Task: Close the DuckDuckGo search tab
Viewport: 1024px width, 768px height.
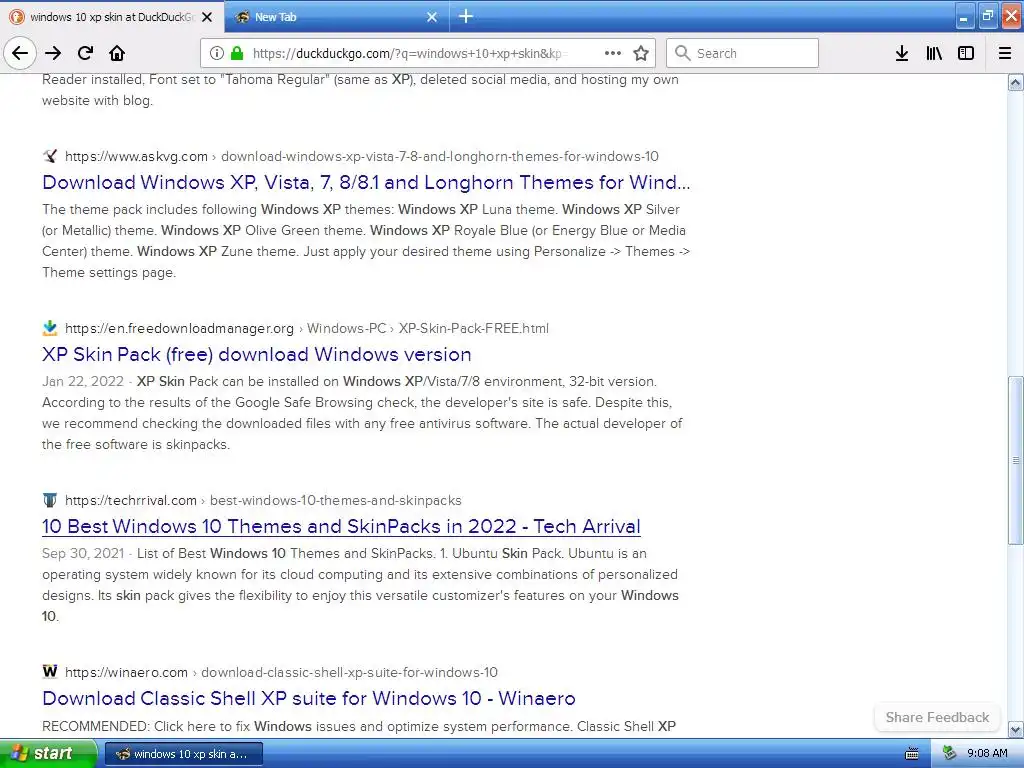Action: [207, 17]
